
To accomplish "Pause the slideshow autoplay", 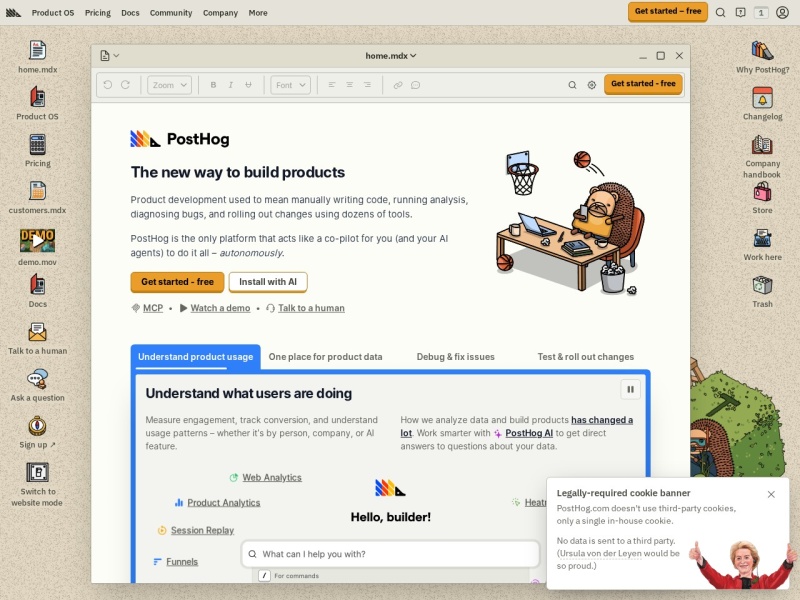I will [631, 389].
